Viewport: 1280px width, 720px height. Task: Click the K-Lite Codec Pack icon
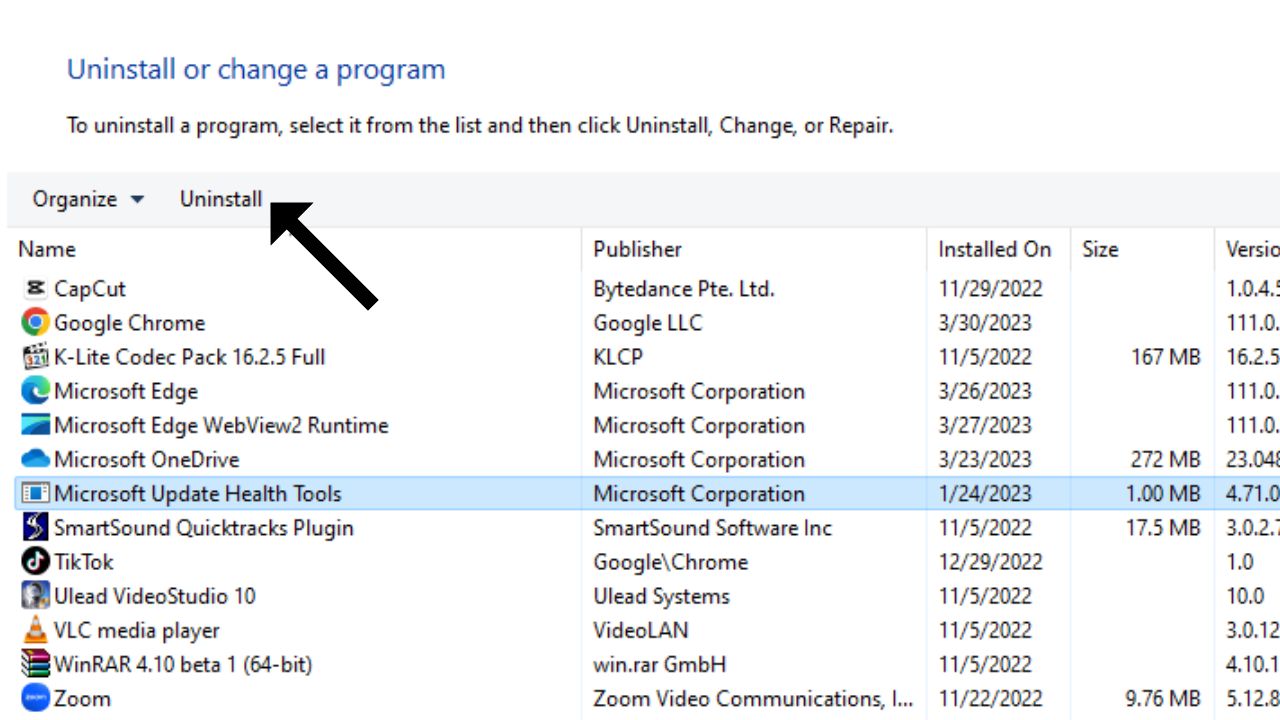pyautogui.click(x=35, y=357)
